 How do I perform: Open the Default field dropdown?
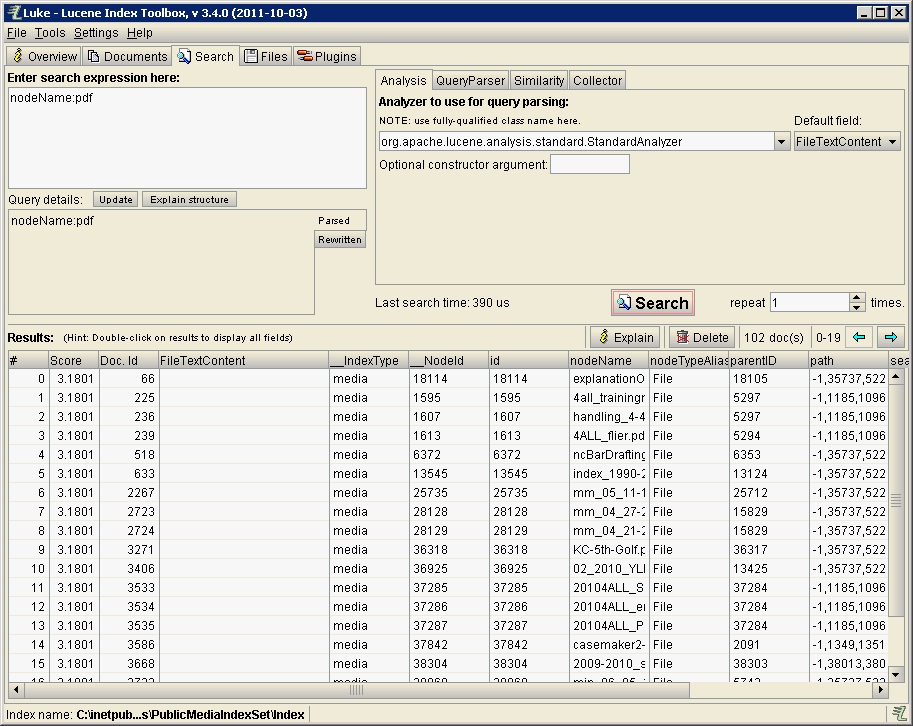[x=847, y=141]
